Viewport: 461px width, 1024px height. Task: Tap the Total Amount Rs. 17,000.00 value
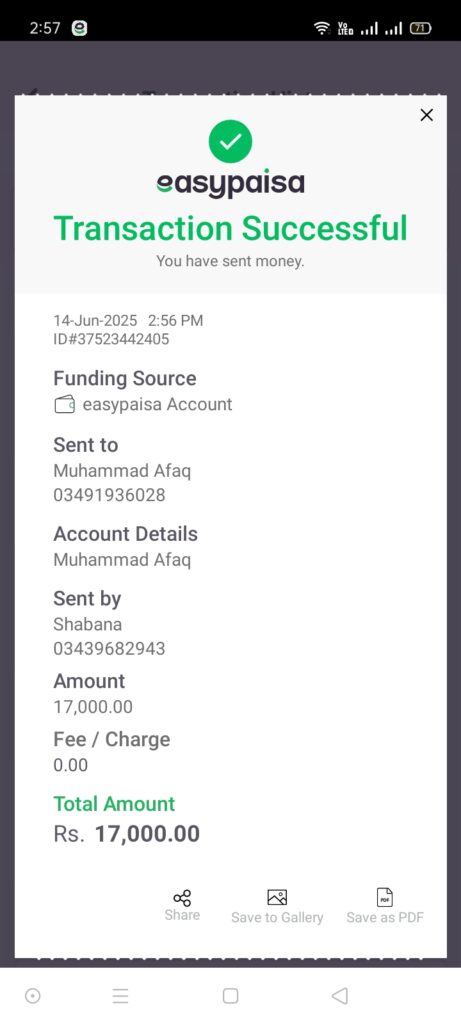pyautogui.click(x=127, y=834)
